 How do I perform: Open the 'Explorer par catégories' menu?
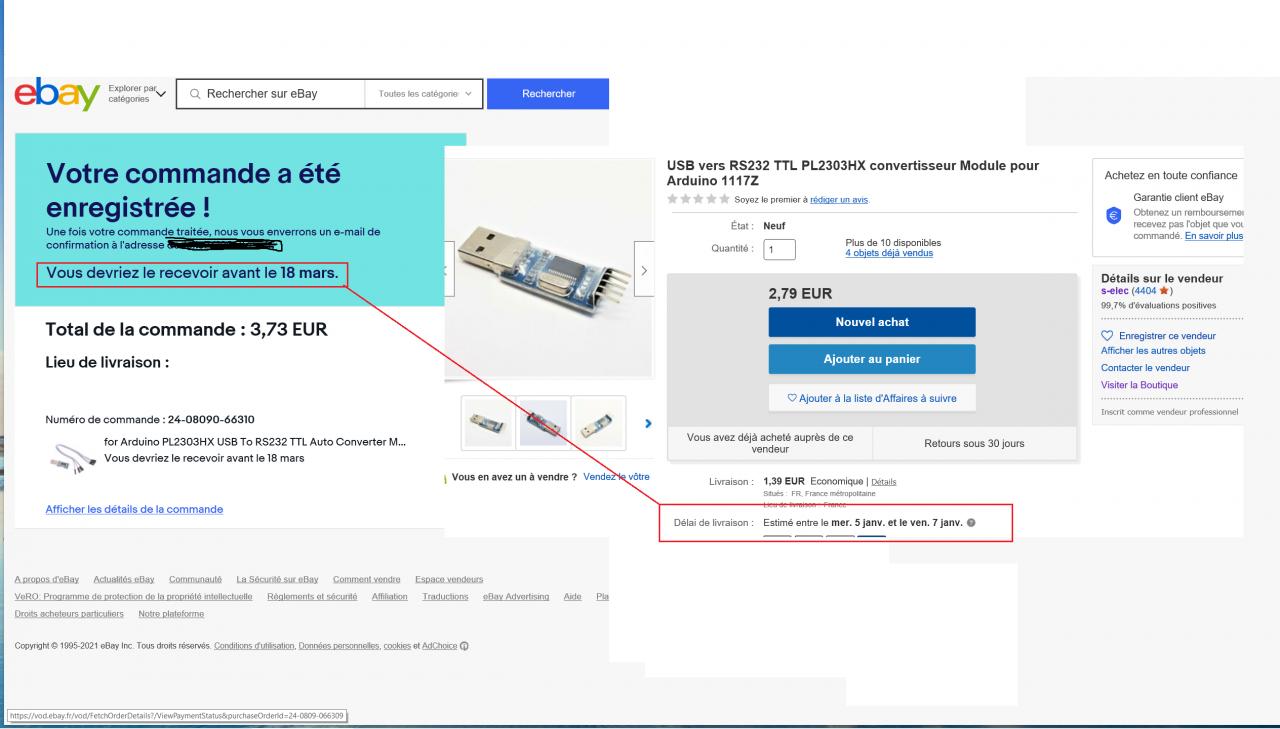(137, 94)
